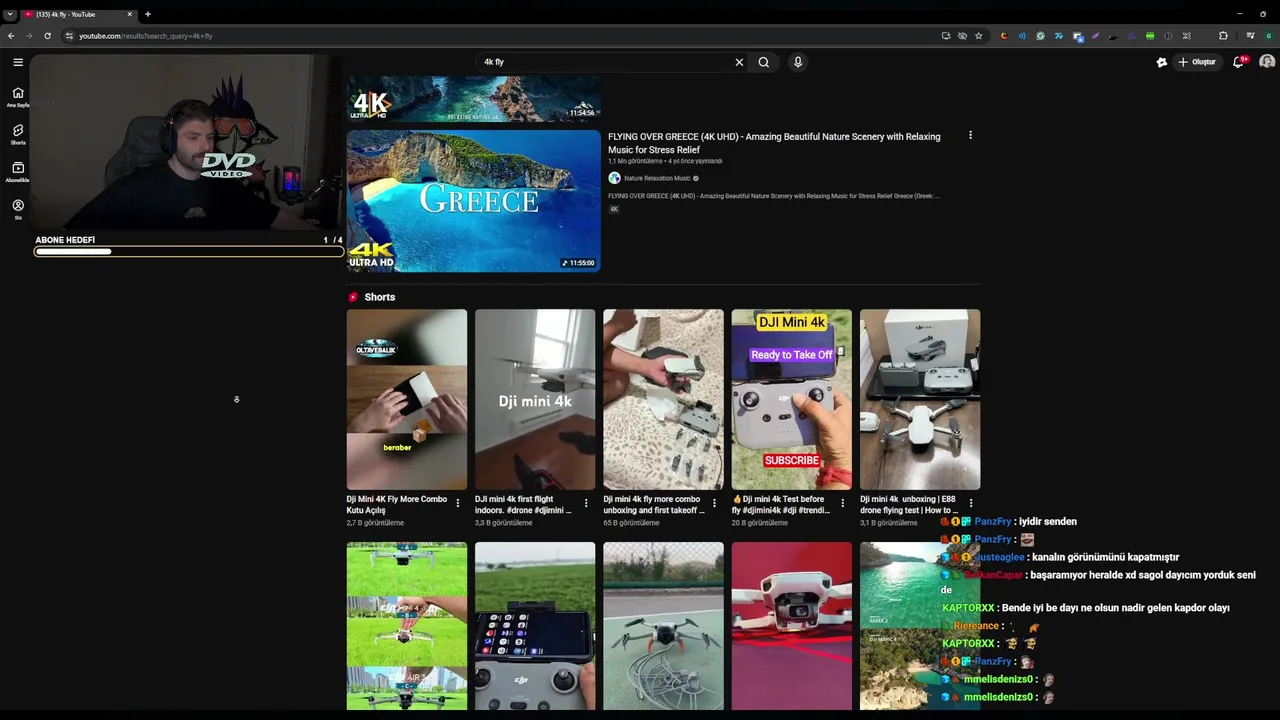This screenshot has width=1280, height=720.
Task: Open more options for Flying Over Greece video
Action: 970,135
